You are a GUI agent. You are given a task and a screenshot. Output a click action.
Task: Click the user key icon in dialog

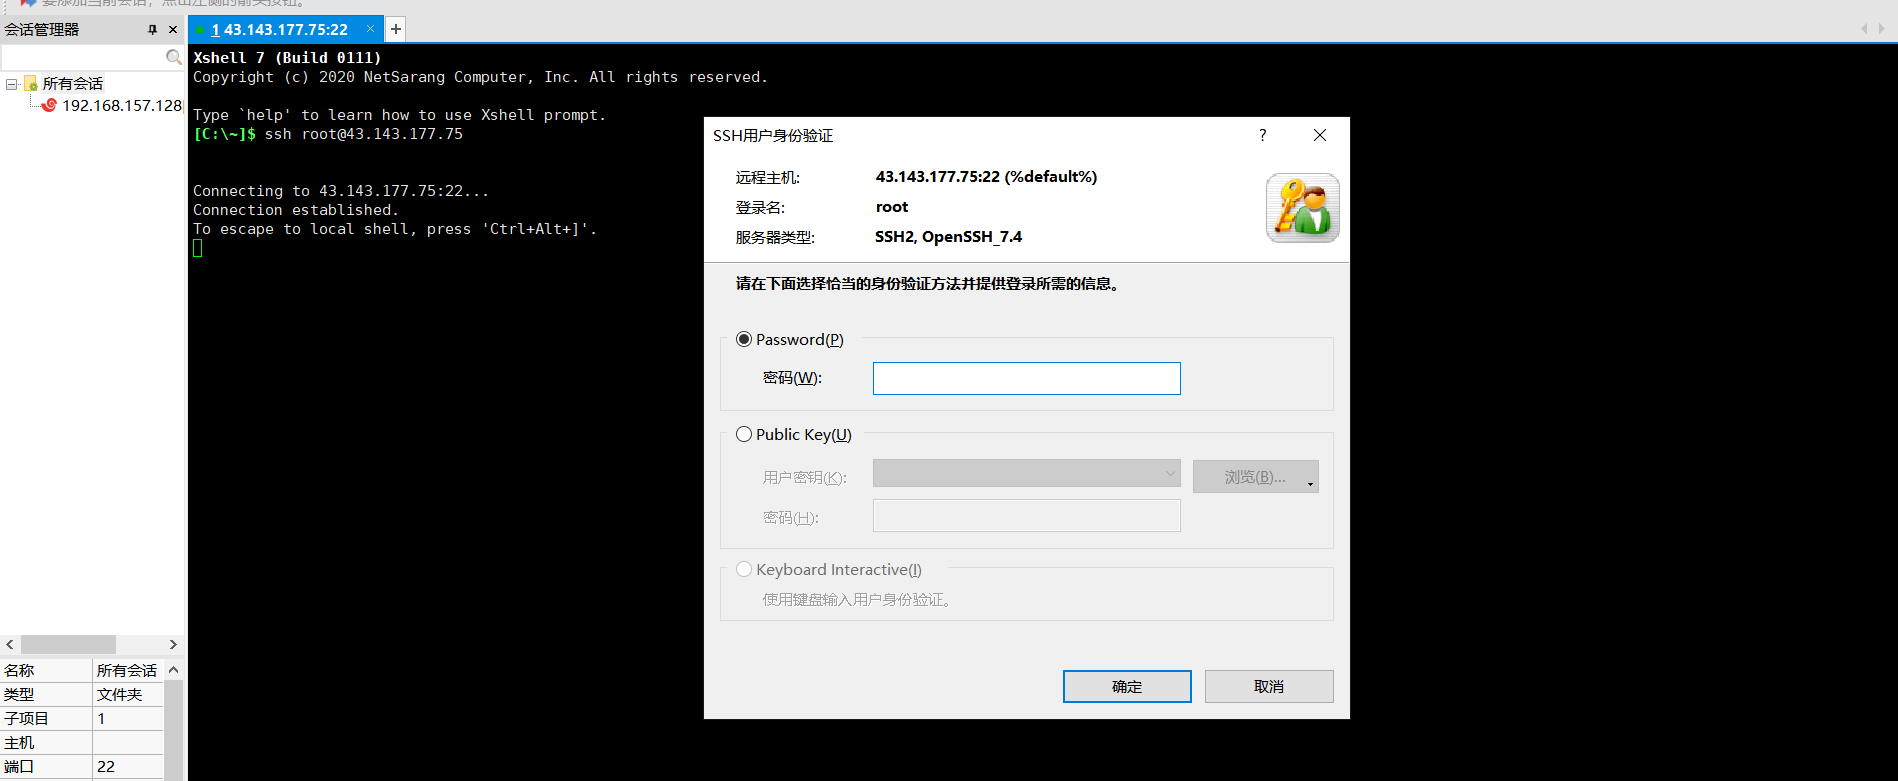pos(1302,208)
